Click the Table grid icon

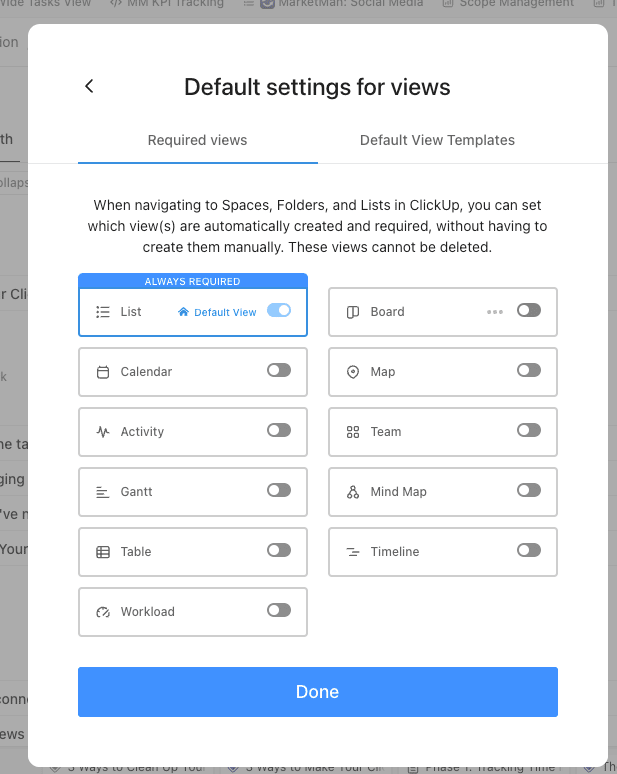[x=103, y=552]
